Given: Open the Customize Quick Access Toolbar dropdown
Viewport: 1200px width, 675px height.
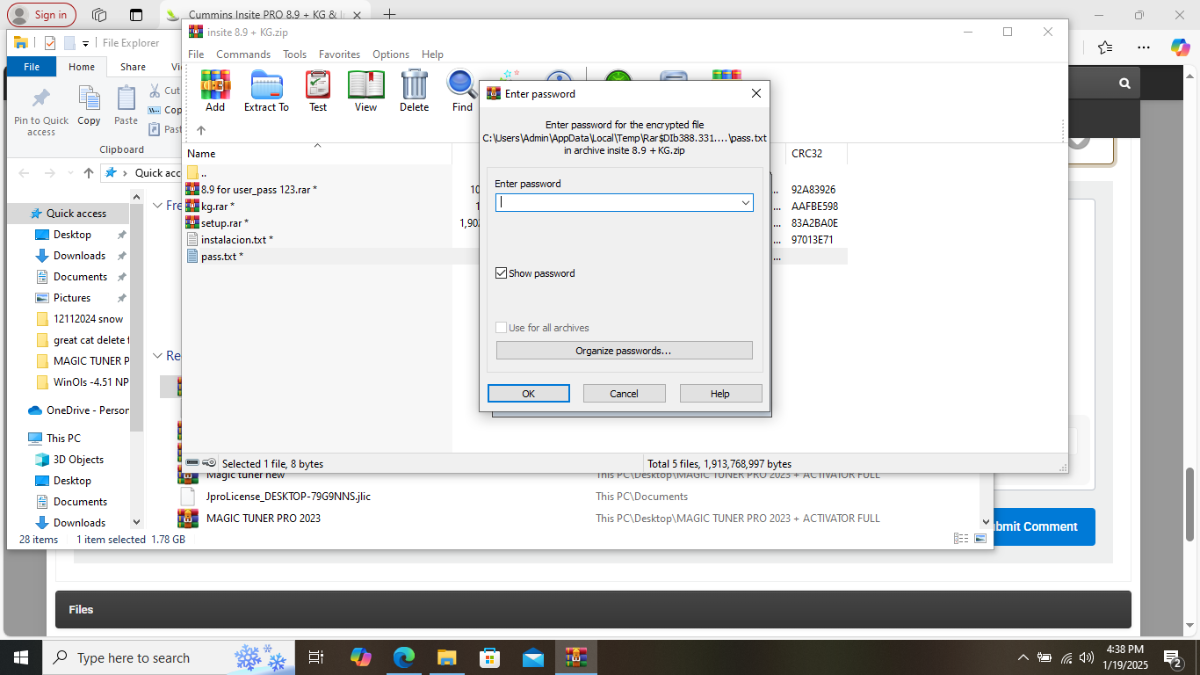Looking at the screenshot, I should pyautogui.click(x=86, y=43).
